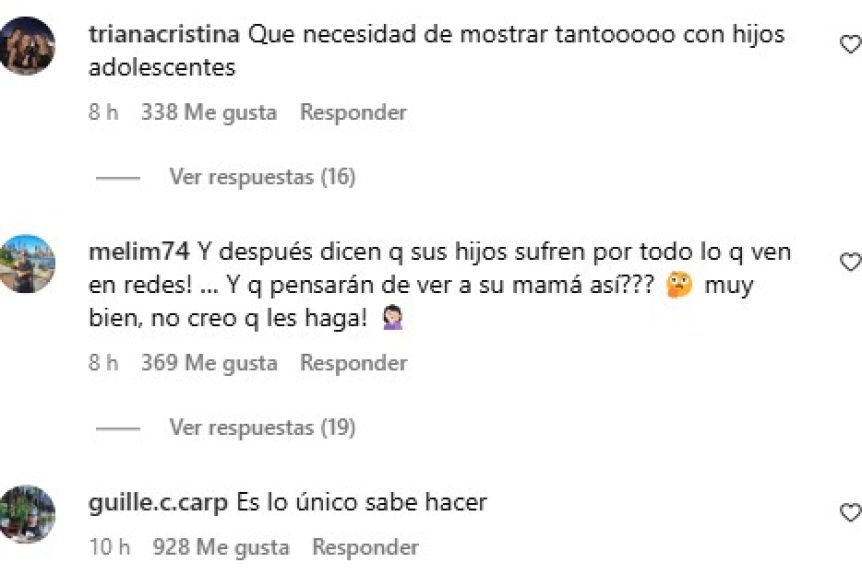Click the 10 h timestamp on guille.c.carp's comment

pyautogui.click(x=109, y=547)
